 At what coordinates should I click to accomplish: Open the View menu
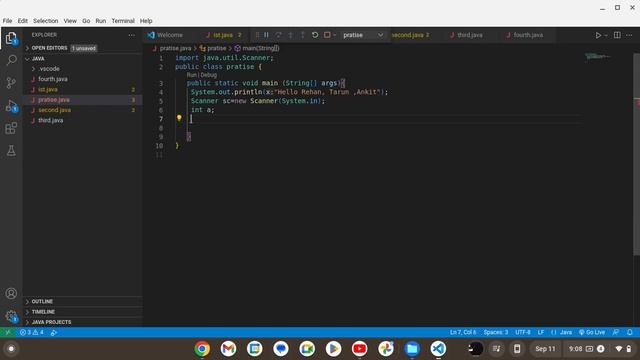(x=70, y=21)
